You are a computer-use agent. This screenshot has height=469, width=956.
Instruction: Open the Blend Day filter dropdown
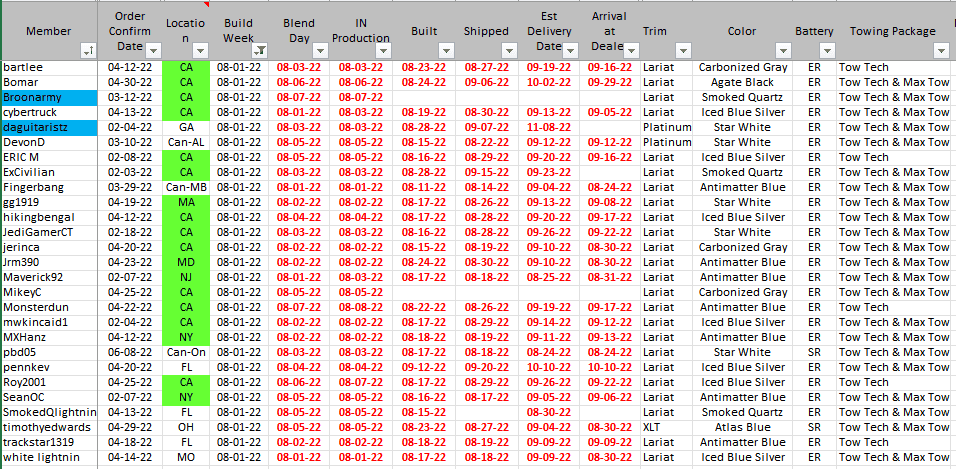click(x=319, y=50)
